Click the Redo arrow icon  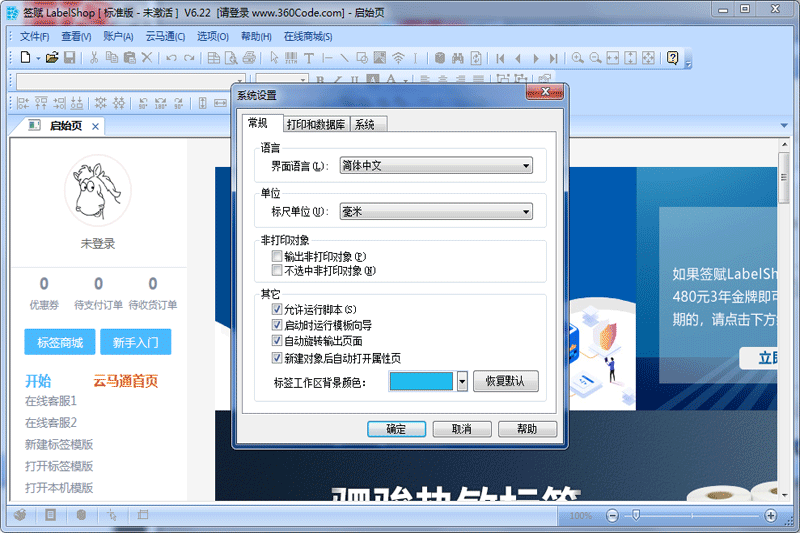pyautogui.click(x=189, y=58)
